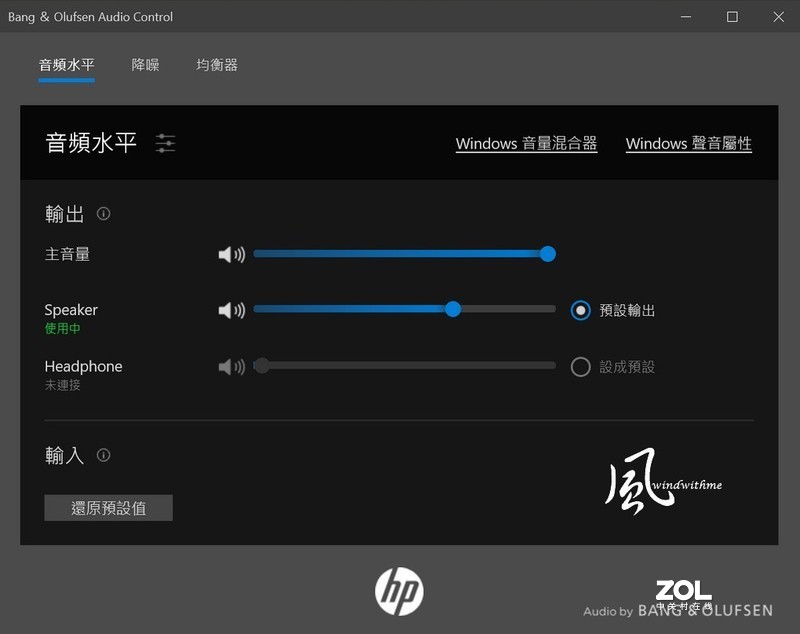Mute the 主音量 speaker icon

pos(231,254)
